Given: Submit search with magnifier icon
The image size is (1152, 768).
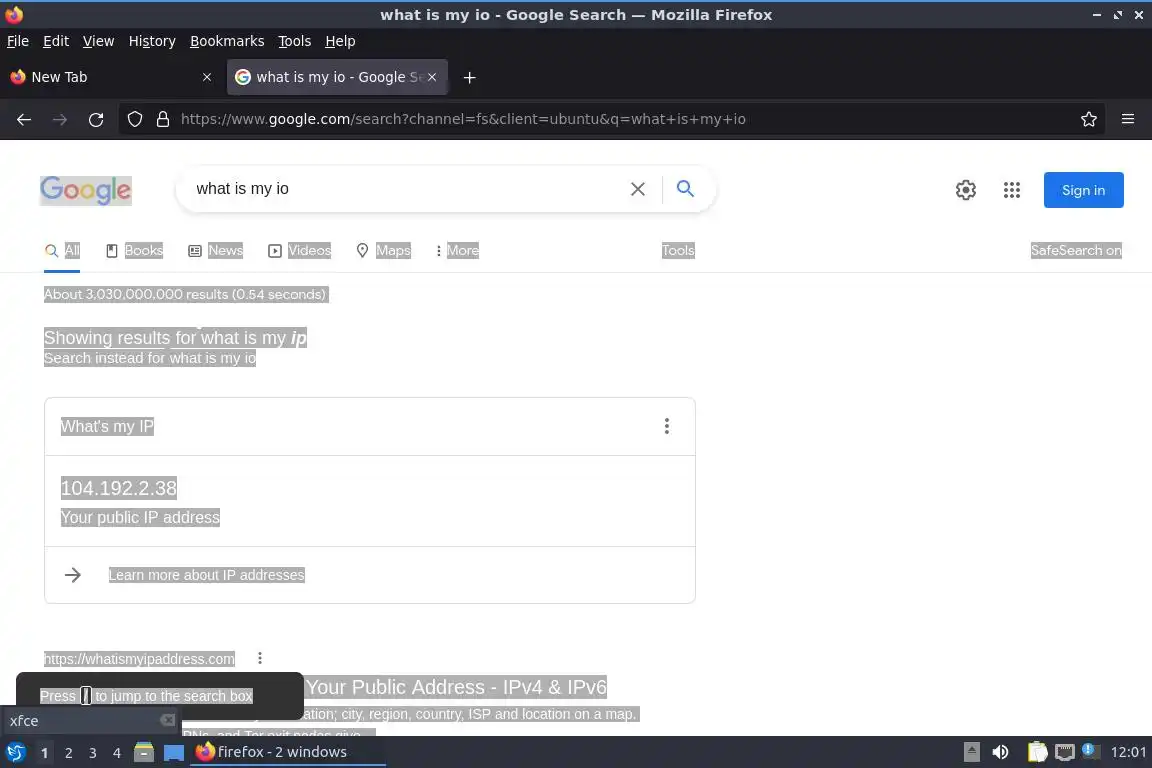Looking at the screenshot, I should 685,188.
